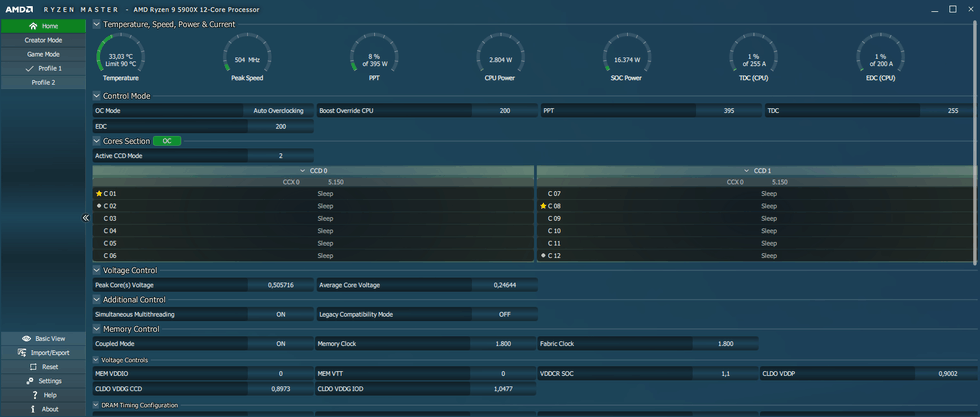
Task: Click the TDC value 255
Action: click(950, 111)
